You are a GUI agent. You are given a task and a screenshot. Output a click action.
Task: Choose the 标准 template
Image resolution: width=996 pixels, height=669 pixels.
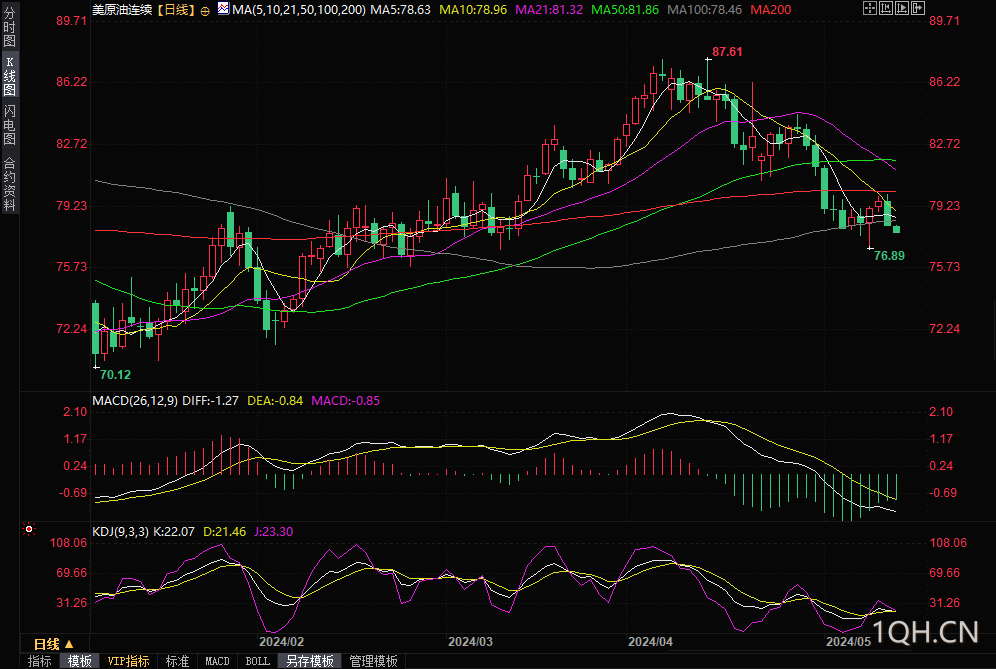[x=177, y=661]
